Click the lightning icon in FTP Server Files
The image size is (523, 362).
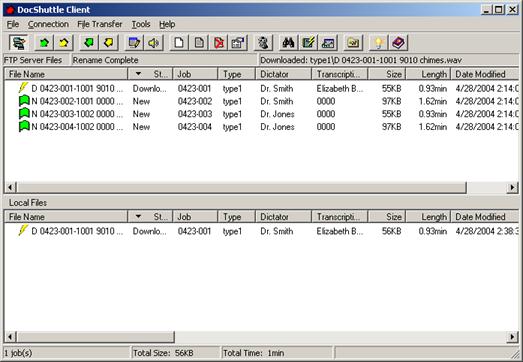[x=23, y=88]
